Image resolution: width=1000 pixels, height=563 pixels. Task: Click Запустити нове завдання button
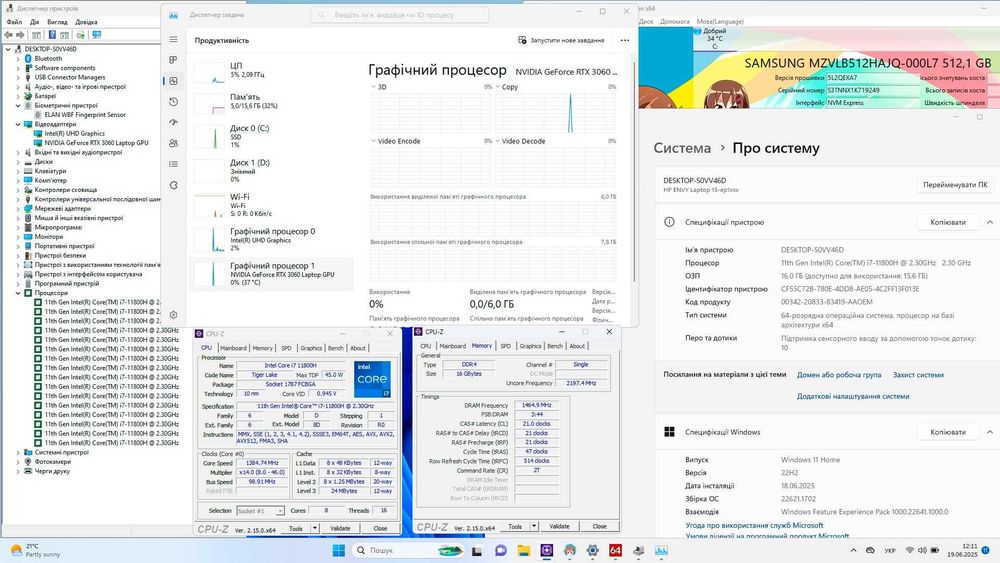[561, 40]
